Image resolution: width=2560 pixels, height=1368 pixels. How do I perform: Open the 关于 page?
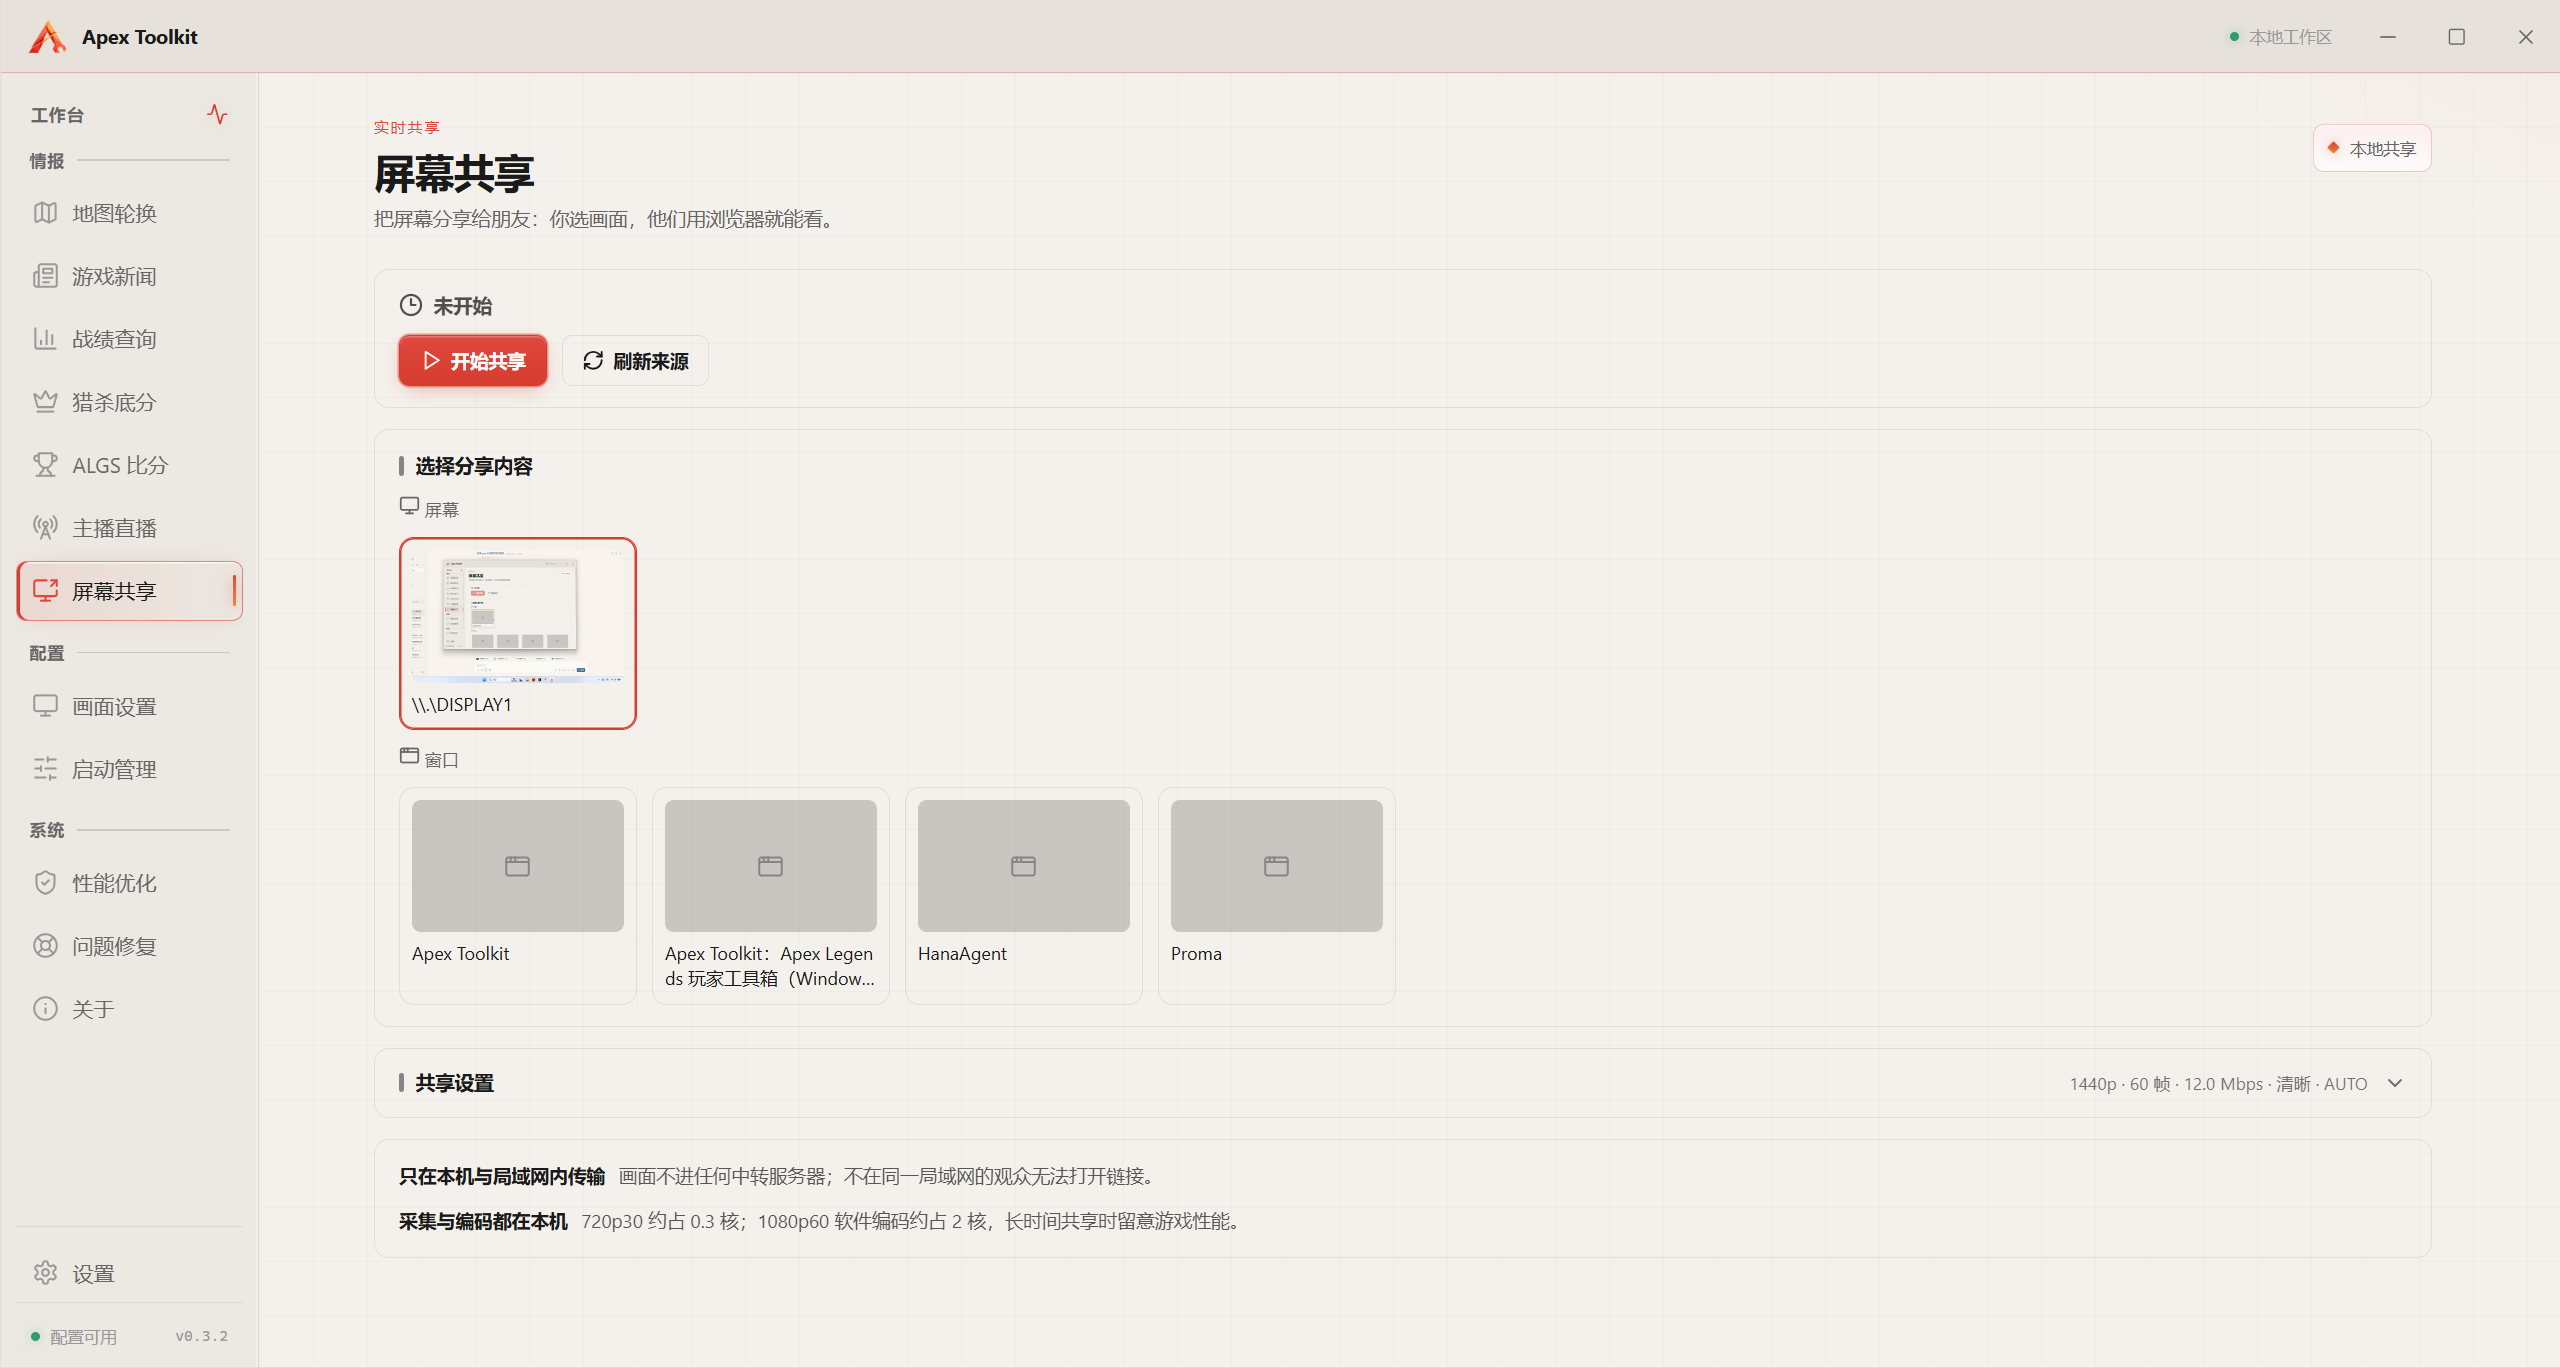pos(130,1009)
